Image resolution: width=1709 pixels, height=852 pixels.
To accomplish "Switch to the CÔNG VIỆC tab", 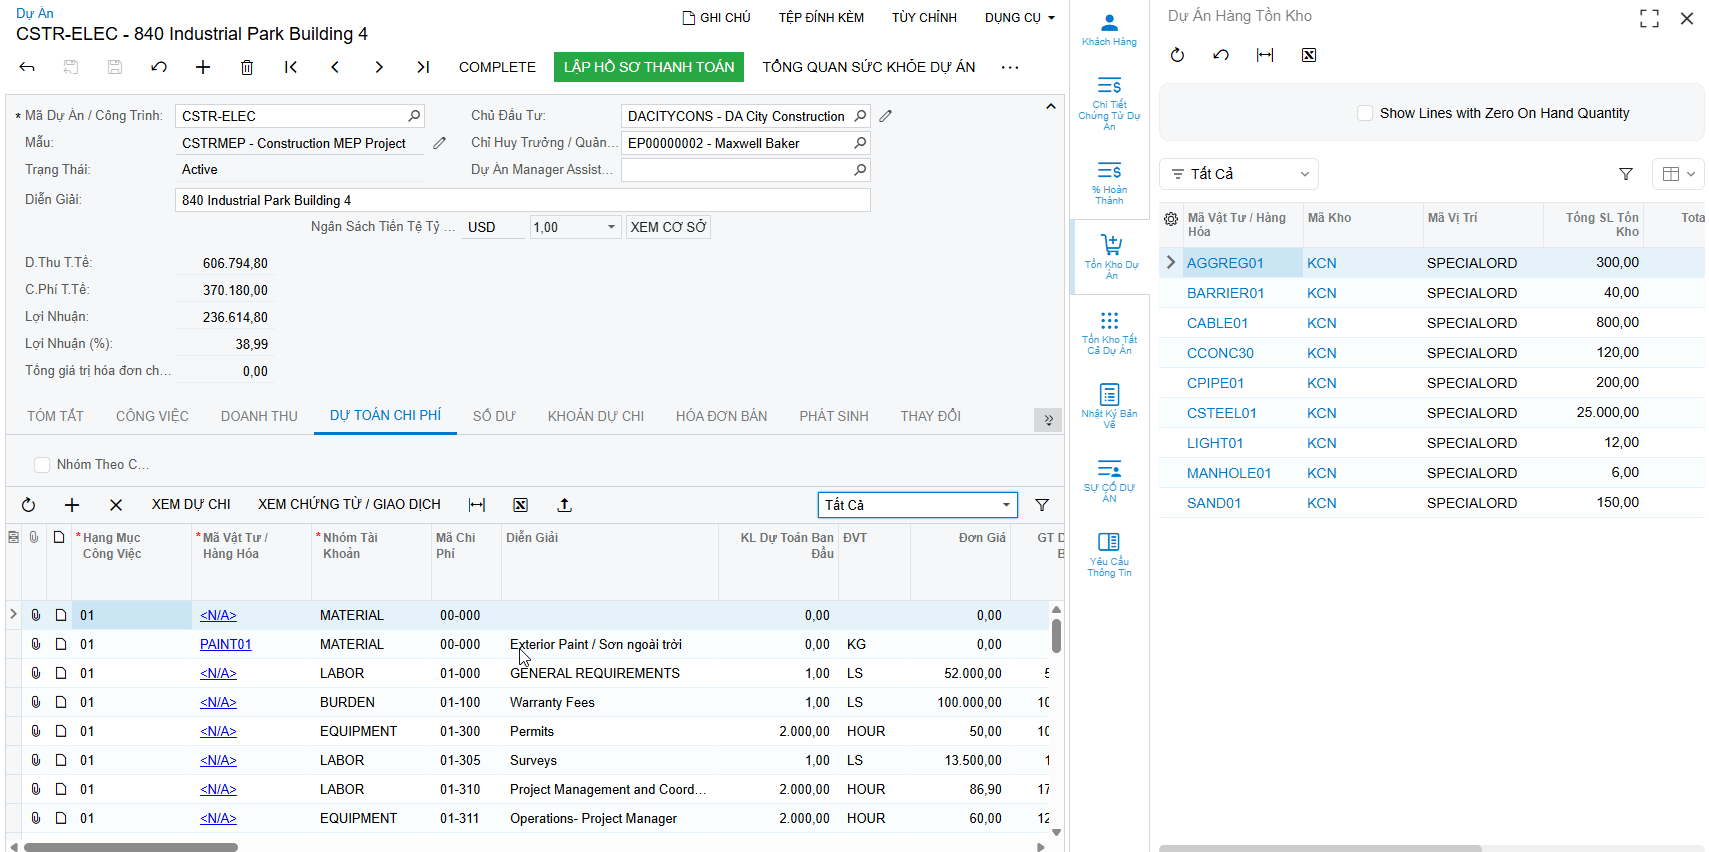I will click(x=152, y=416).
